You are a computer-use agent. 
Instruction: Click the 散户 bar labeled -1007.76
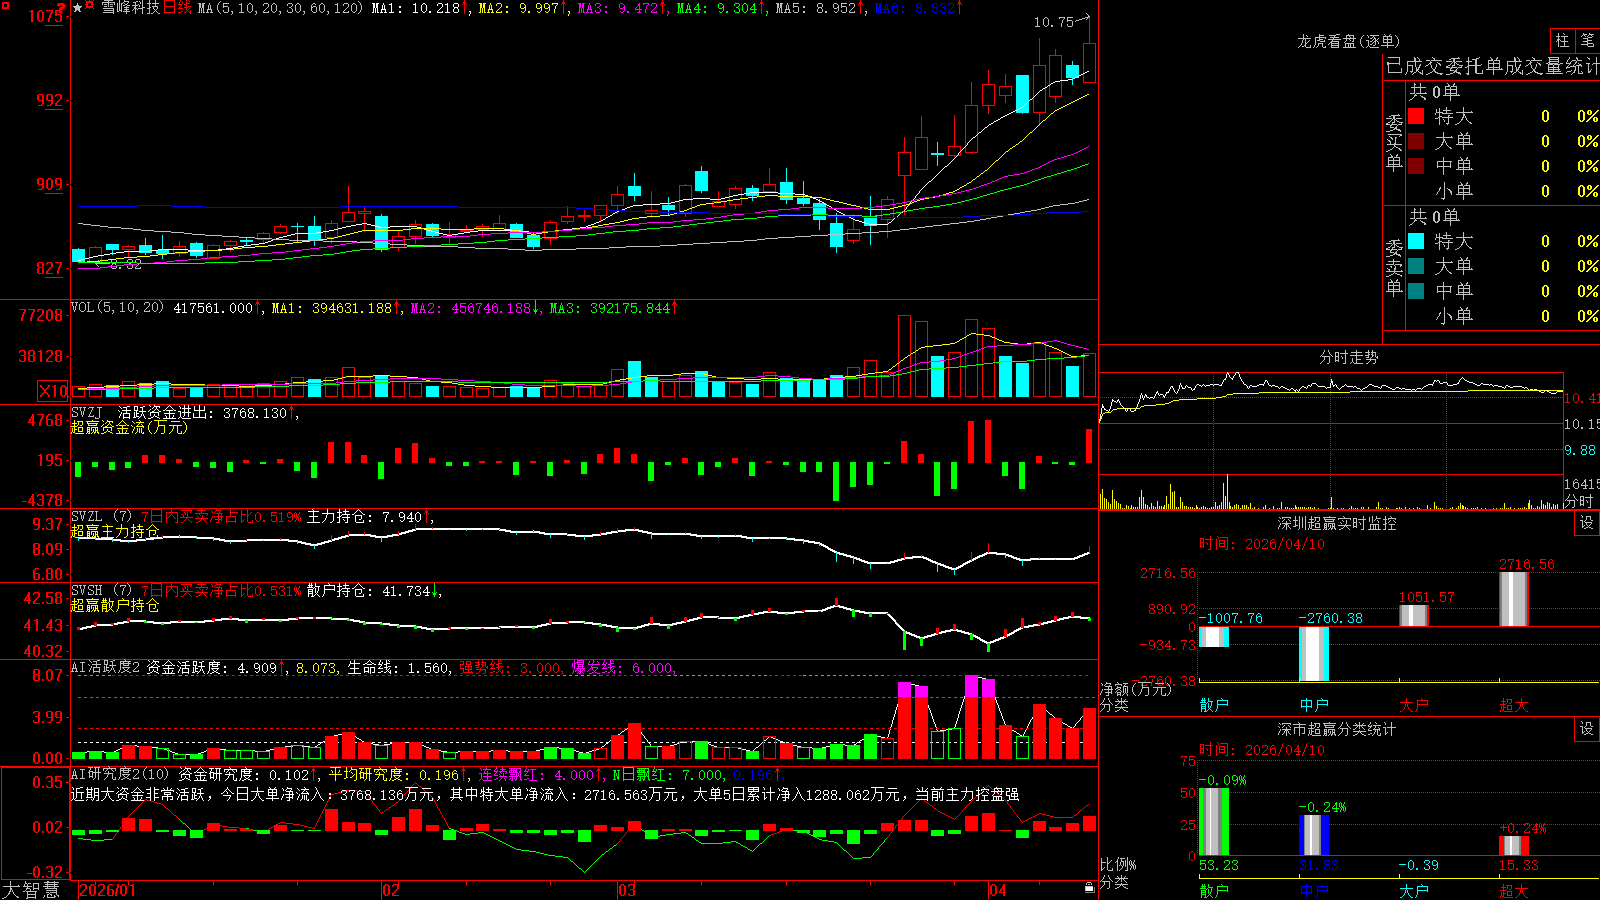click(1214, 637)
